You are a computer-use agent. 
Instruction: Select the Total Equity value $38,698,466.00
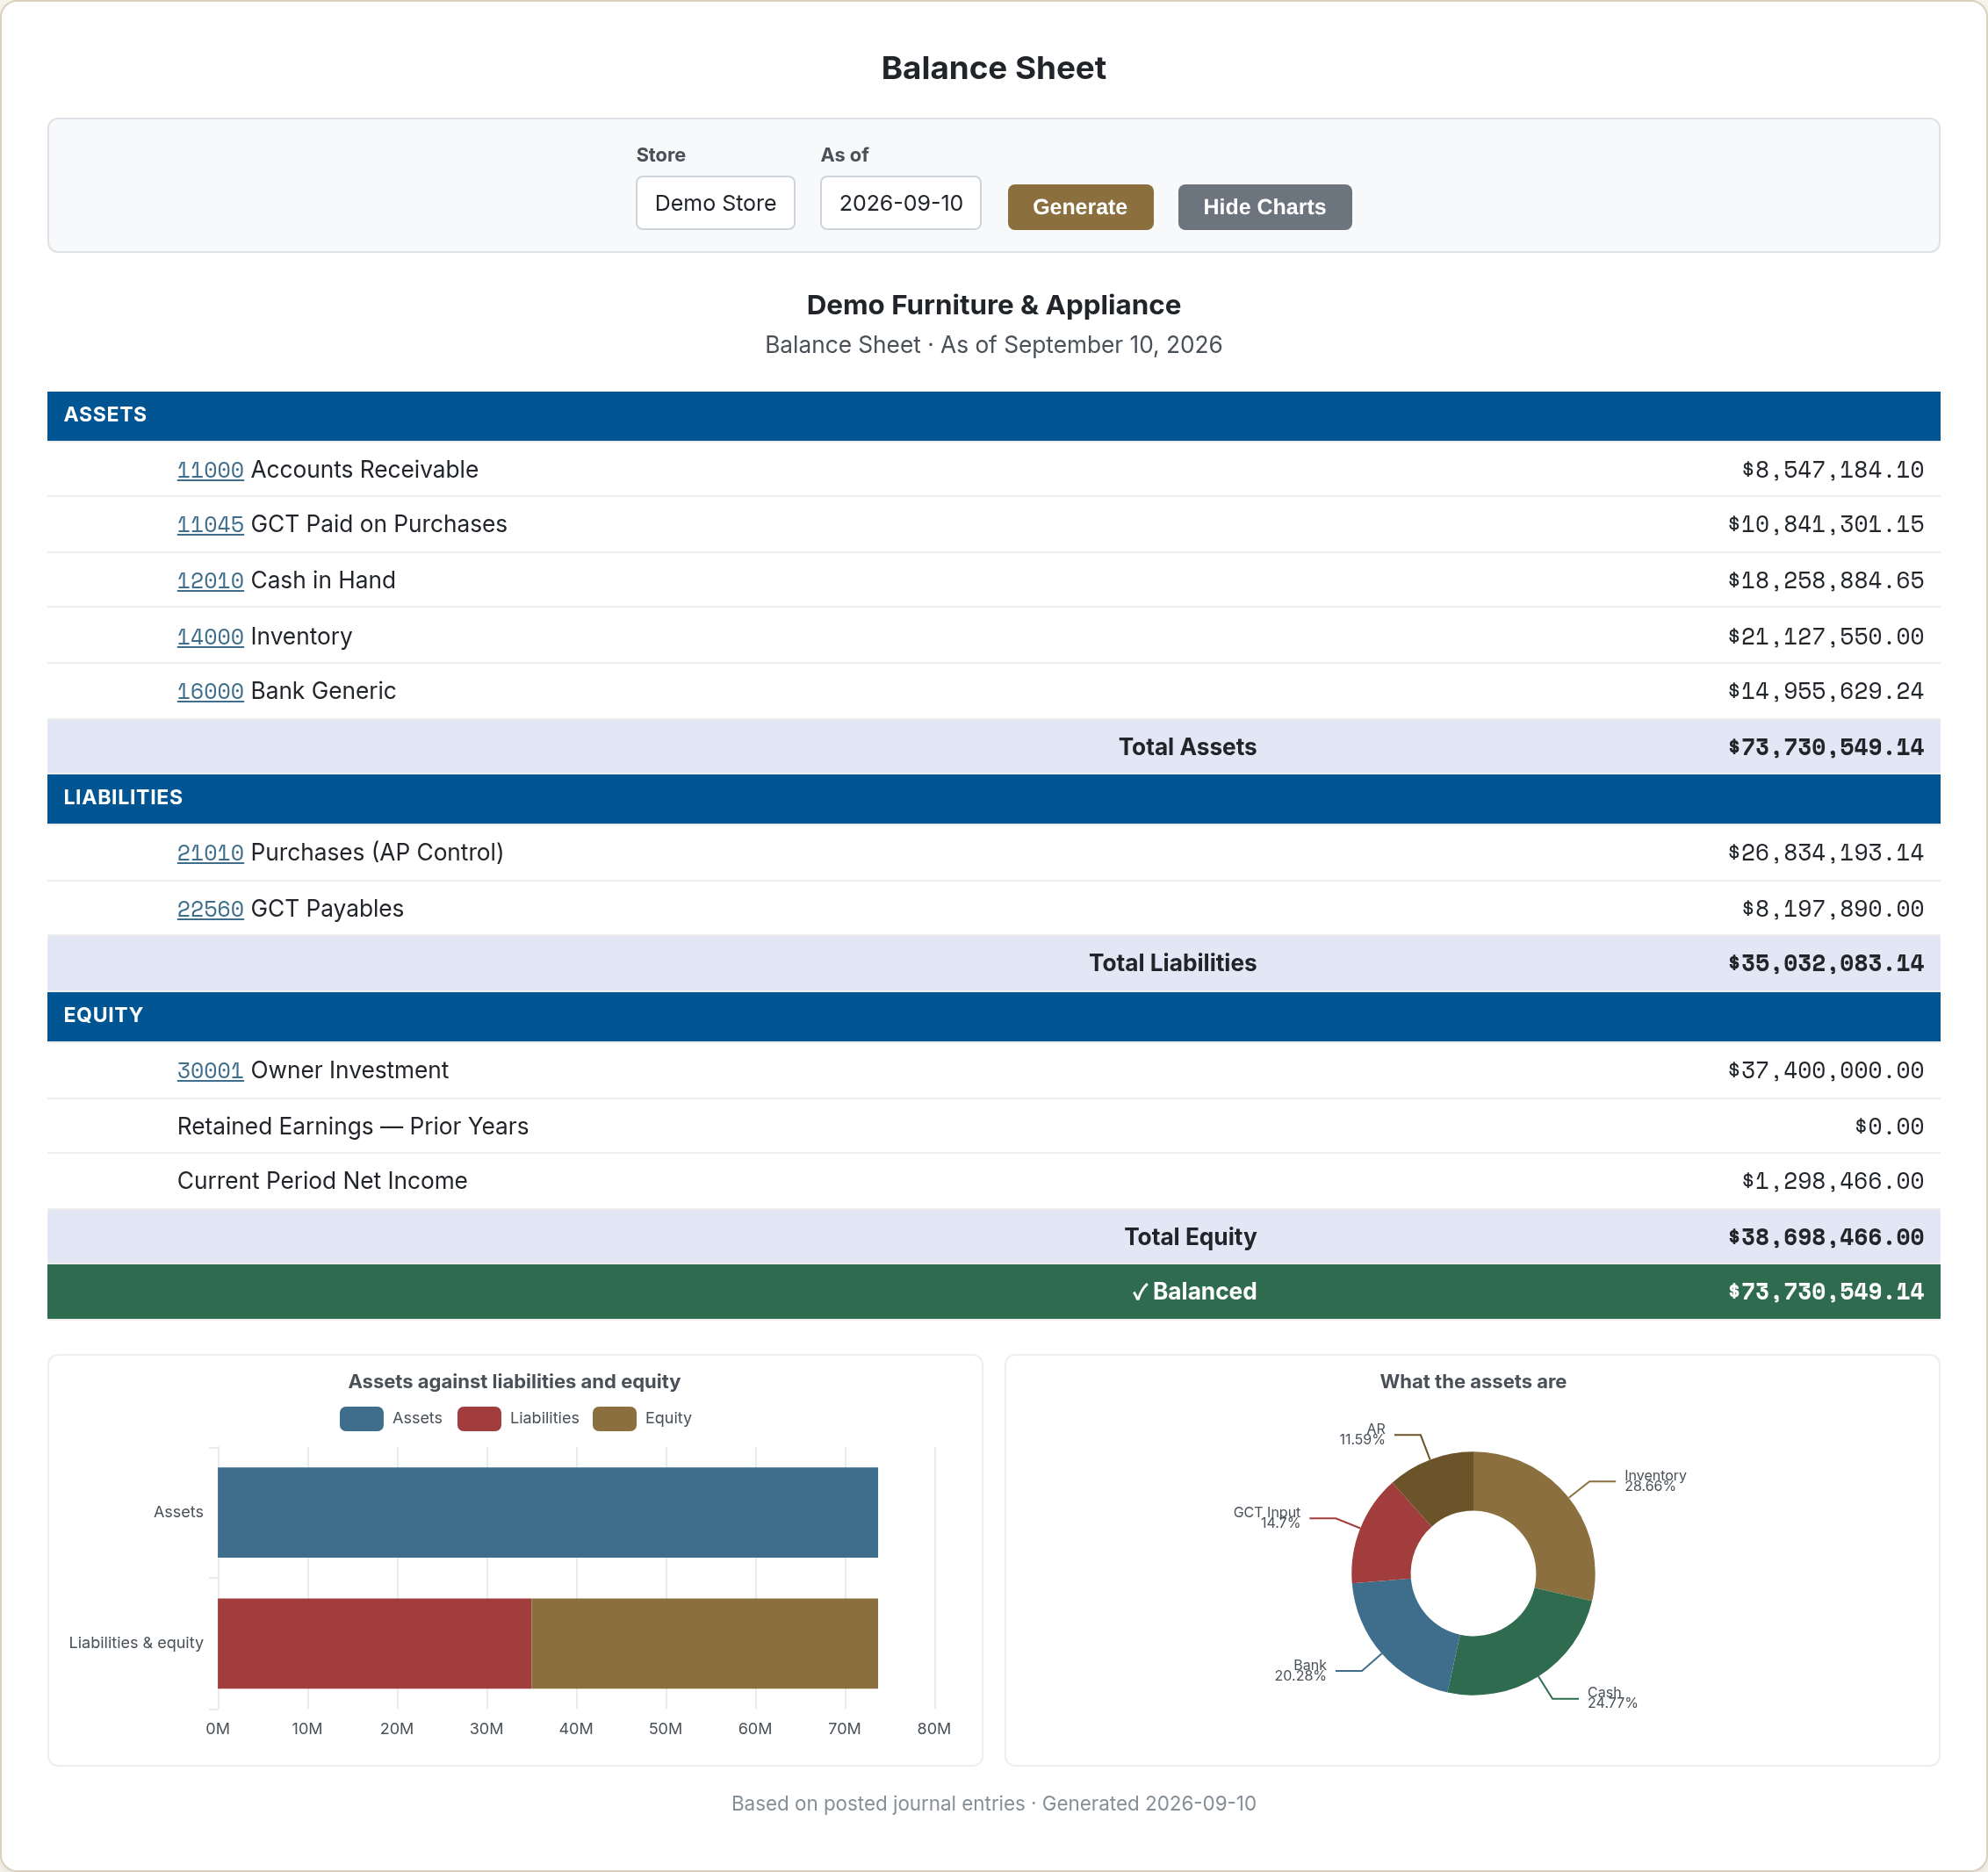[x=1825, y=1237]
